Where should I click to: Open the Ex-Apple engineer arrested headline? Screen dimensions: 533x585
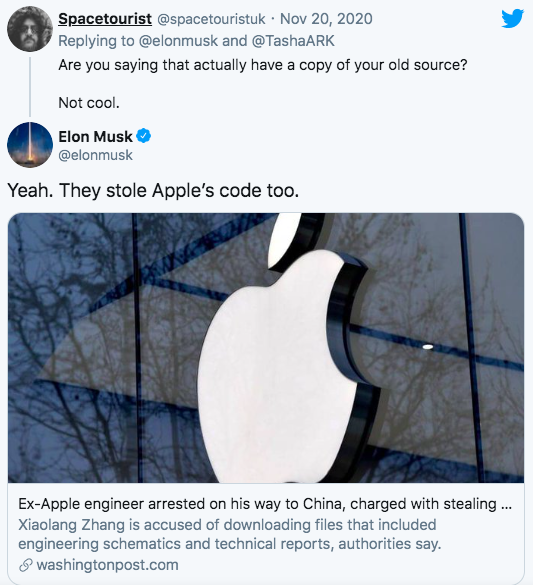[x=265, y=504]
